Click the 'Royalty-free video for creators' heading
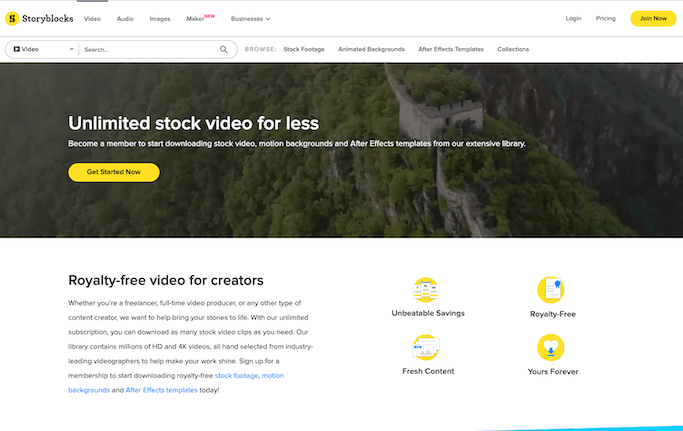Viewport: 683px width, 431px height. pyautogui.click(x=166, y=280)
